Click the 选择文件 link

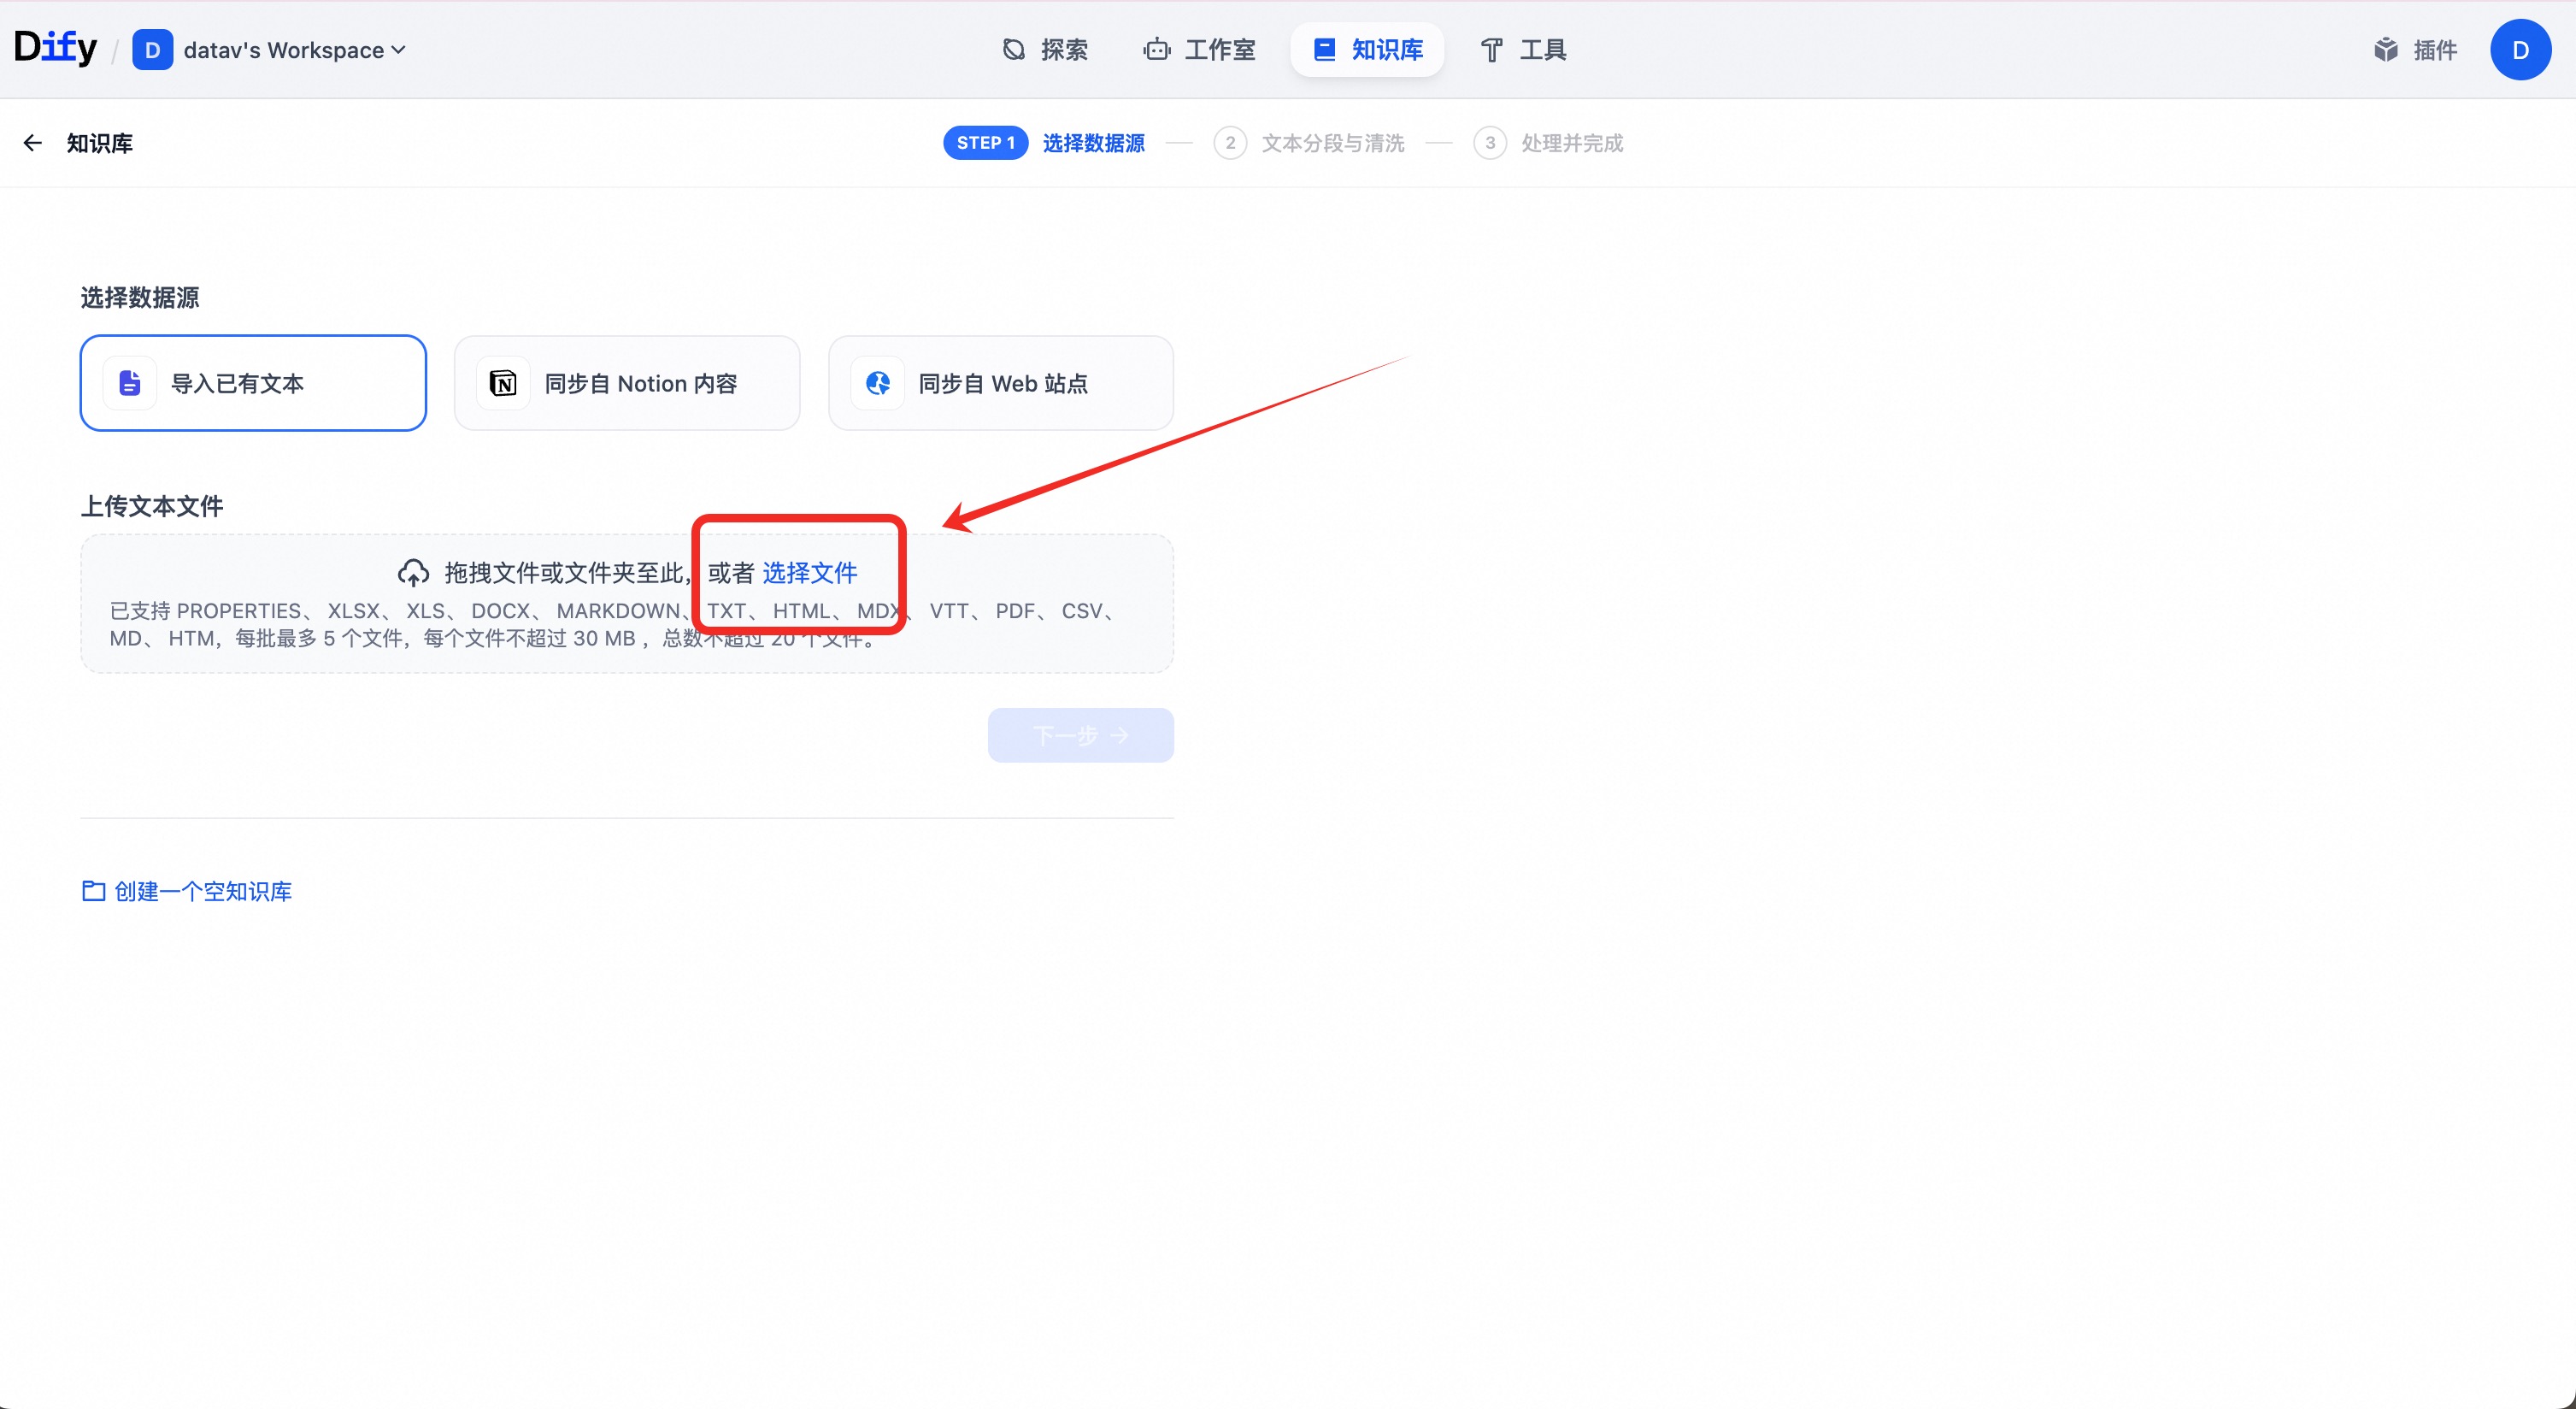(x=809, y=573)
